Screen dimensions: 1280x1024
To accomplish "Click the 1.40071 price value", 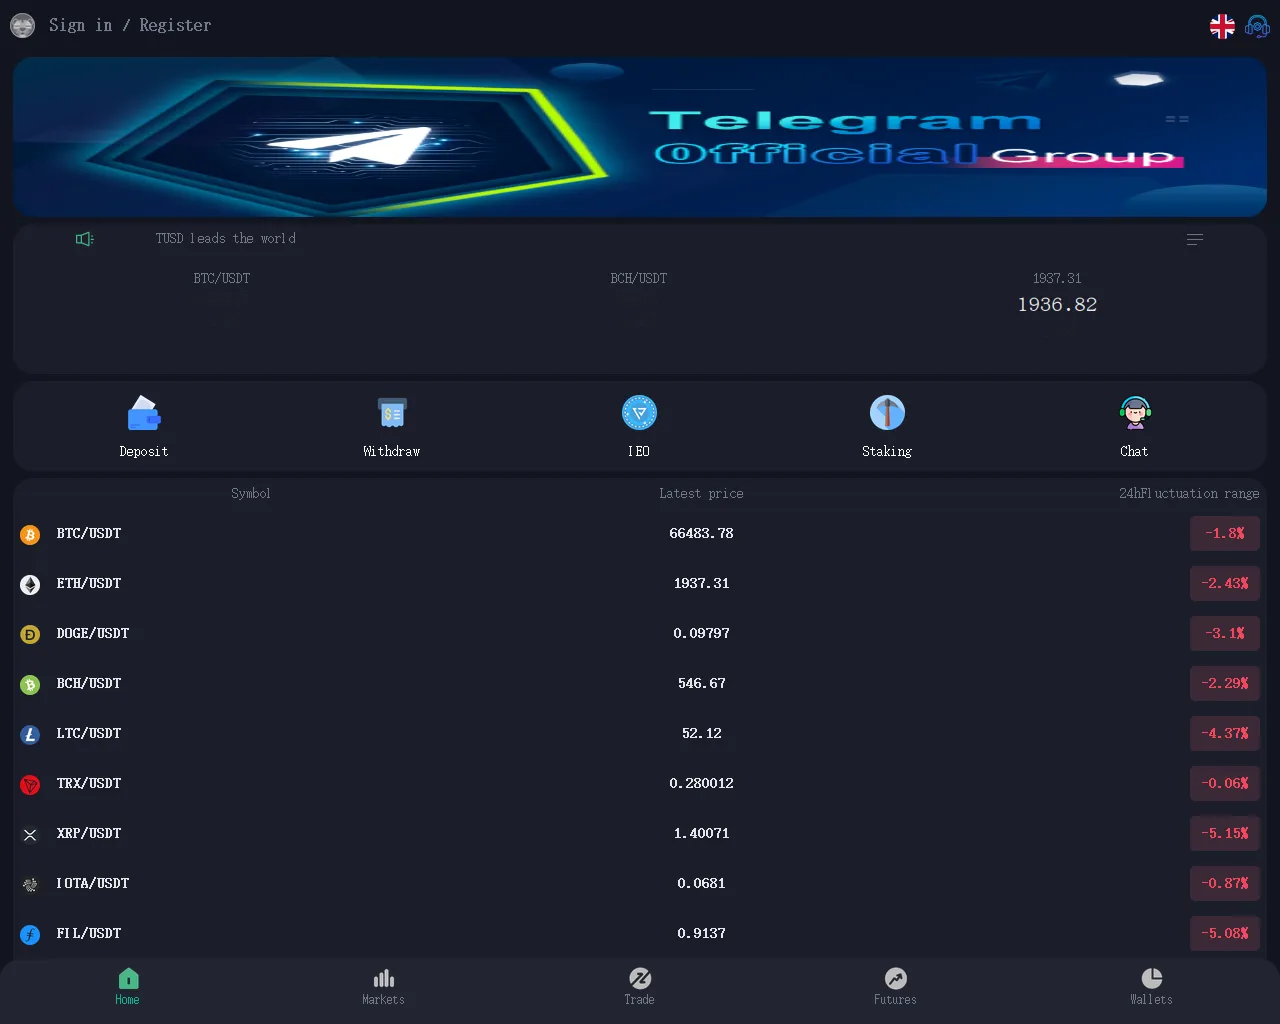I will [701, 834].
